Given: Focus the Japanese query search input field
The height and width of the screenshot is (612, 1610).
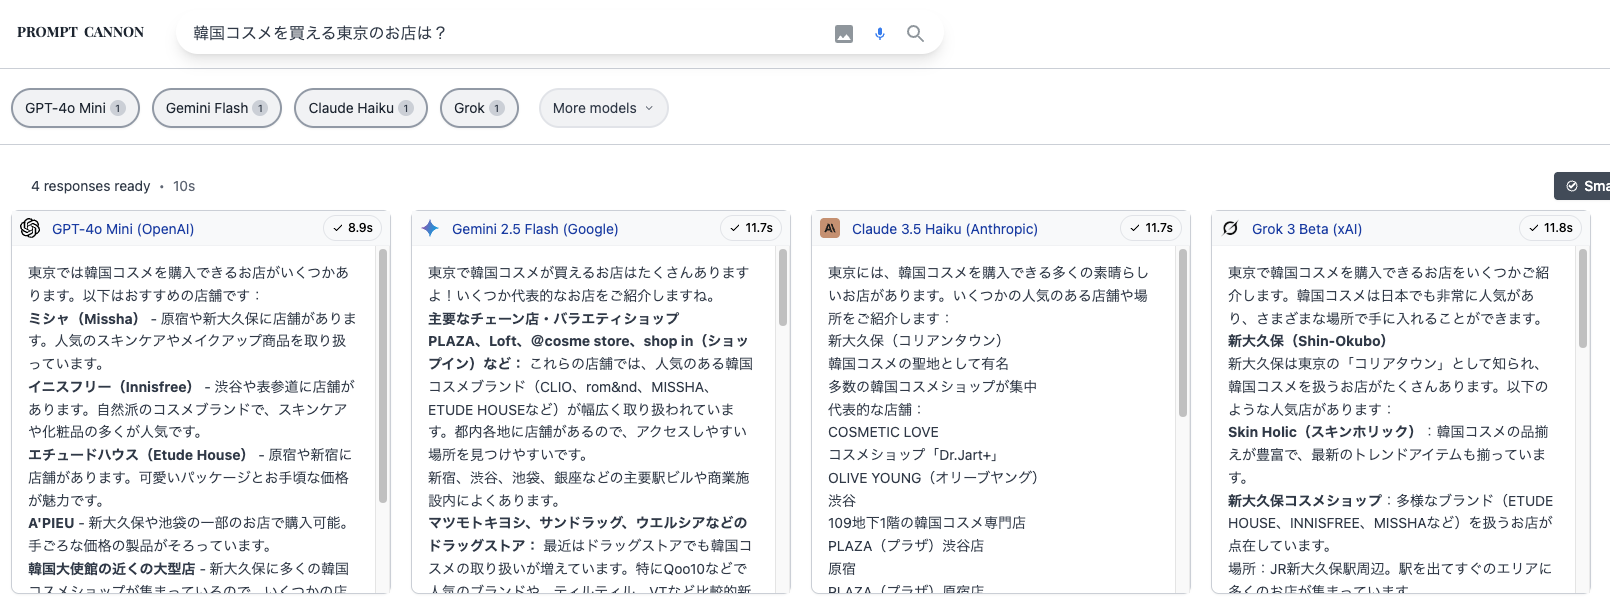Looking at the screenshot, I should [505, 33].
